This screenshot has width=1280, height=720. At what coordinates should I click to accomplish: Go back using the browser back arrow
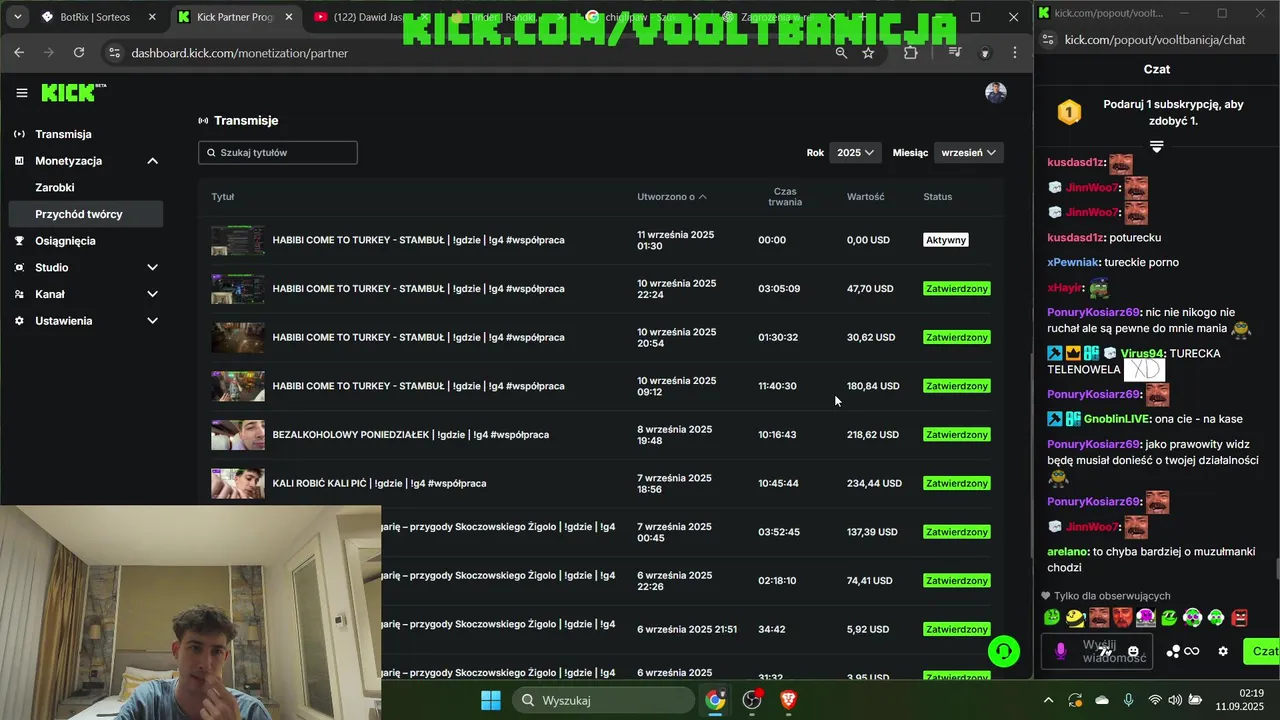[x=19, y=53]
